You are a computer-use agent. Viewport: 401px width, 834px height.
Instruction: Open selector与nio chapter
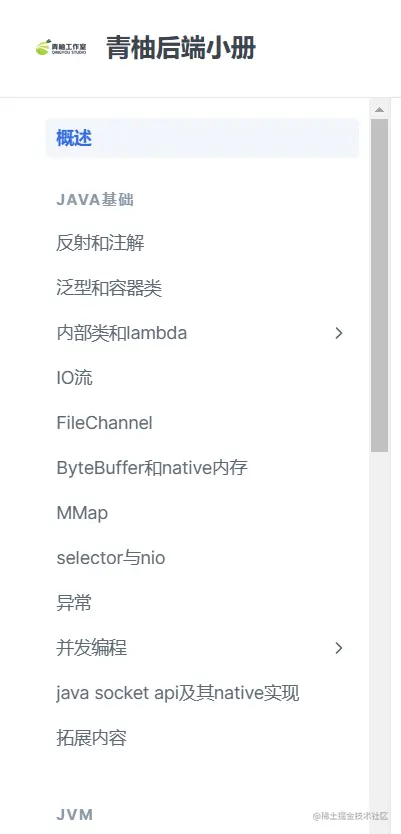click(111, 558)
